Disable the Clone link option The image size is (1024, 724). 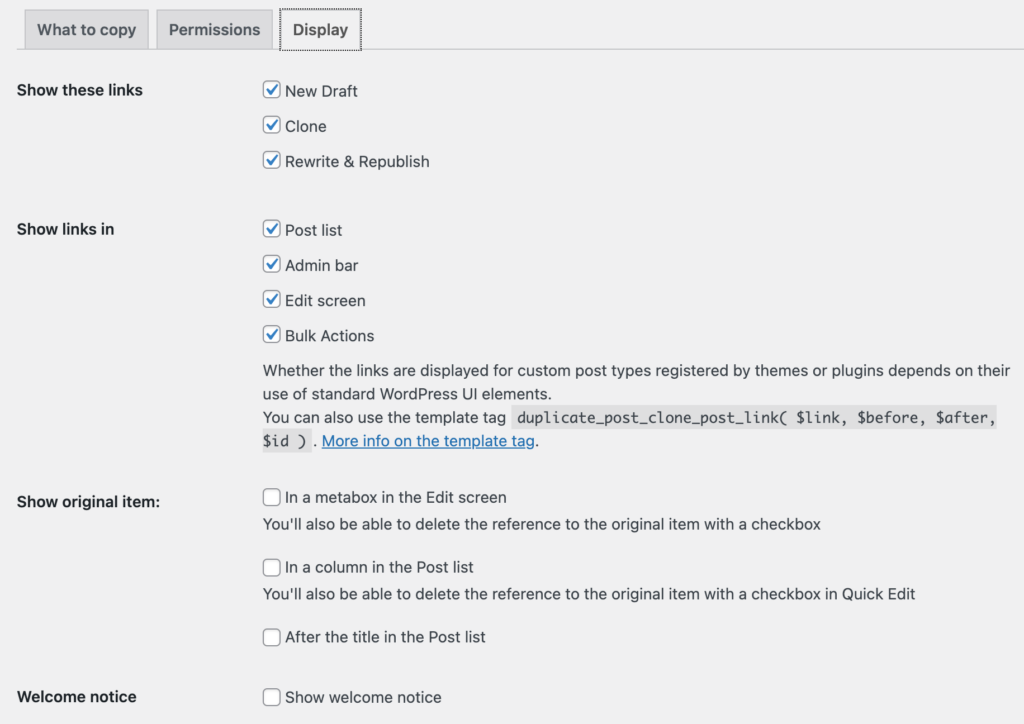(271, 126)
